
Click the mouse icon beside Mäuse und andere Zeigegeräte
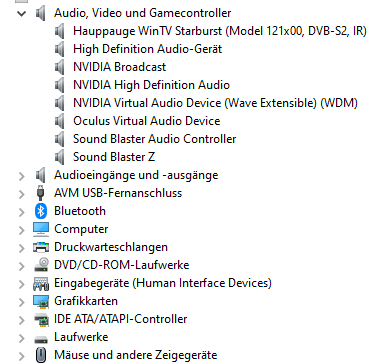(x=41, y=355)
